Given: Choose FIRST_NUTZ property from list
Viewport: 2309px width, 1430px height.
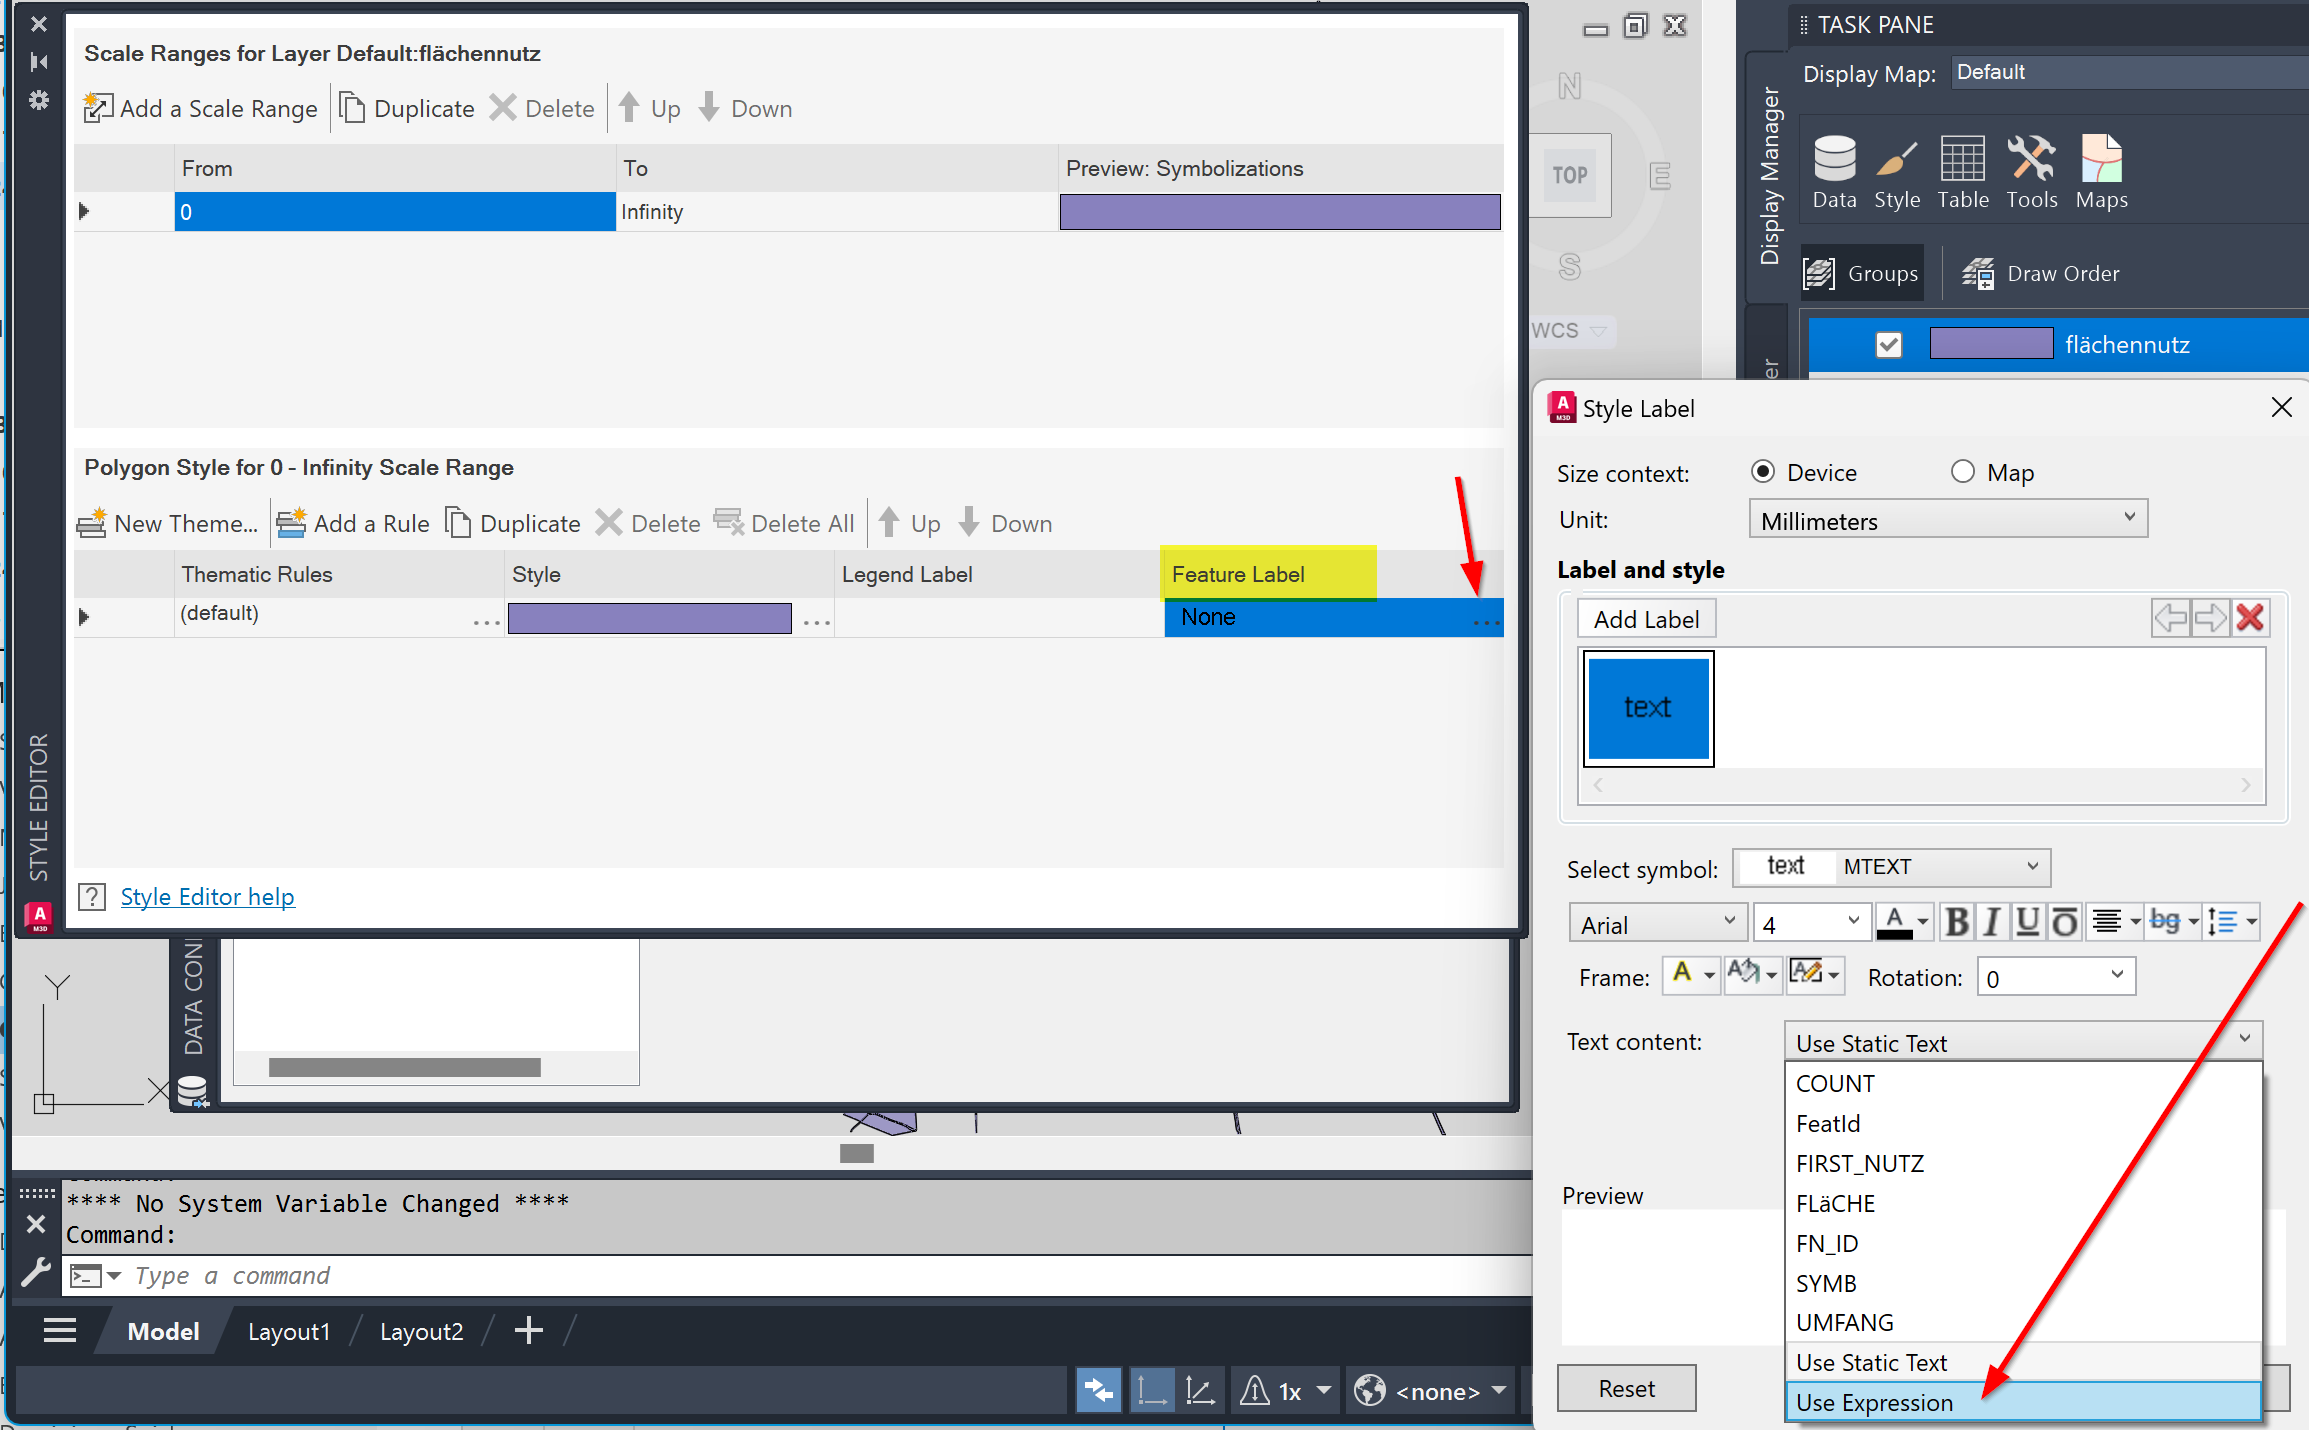Looking at the screenshot, I should [x=2023, y=1163].
